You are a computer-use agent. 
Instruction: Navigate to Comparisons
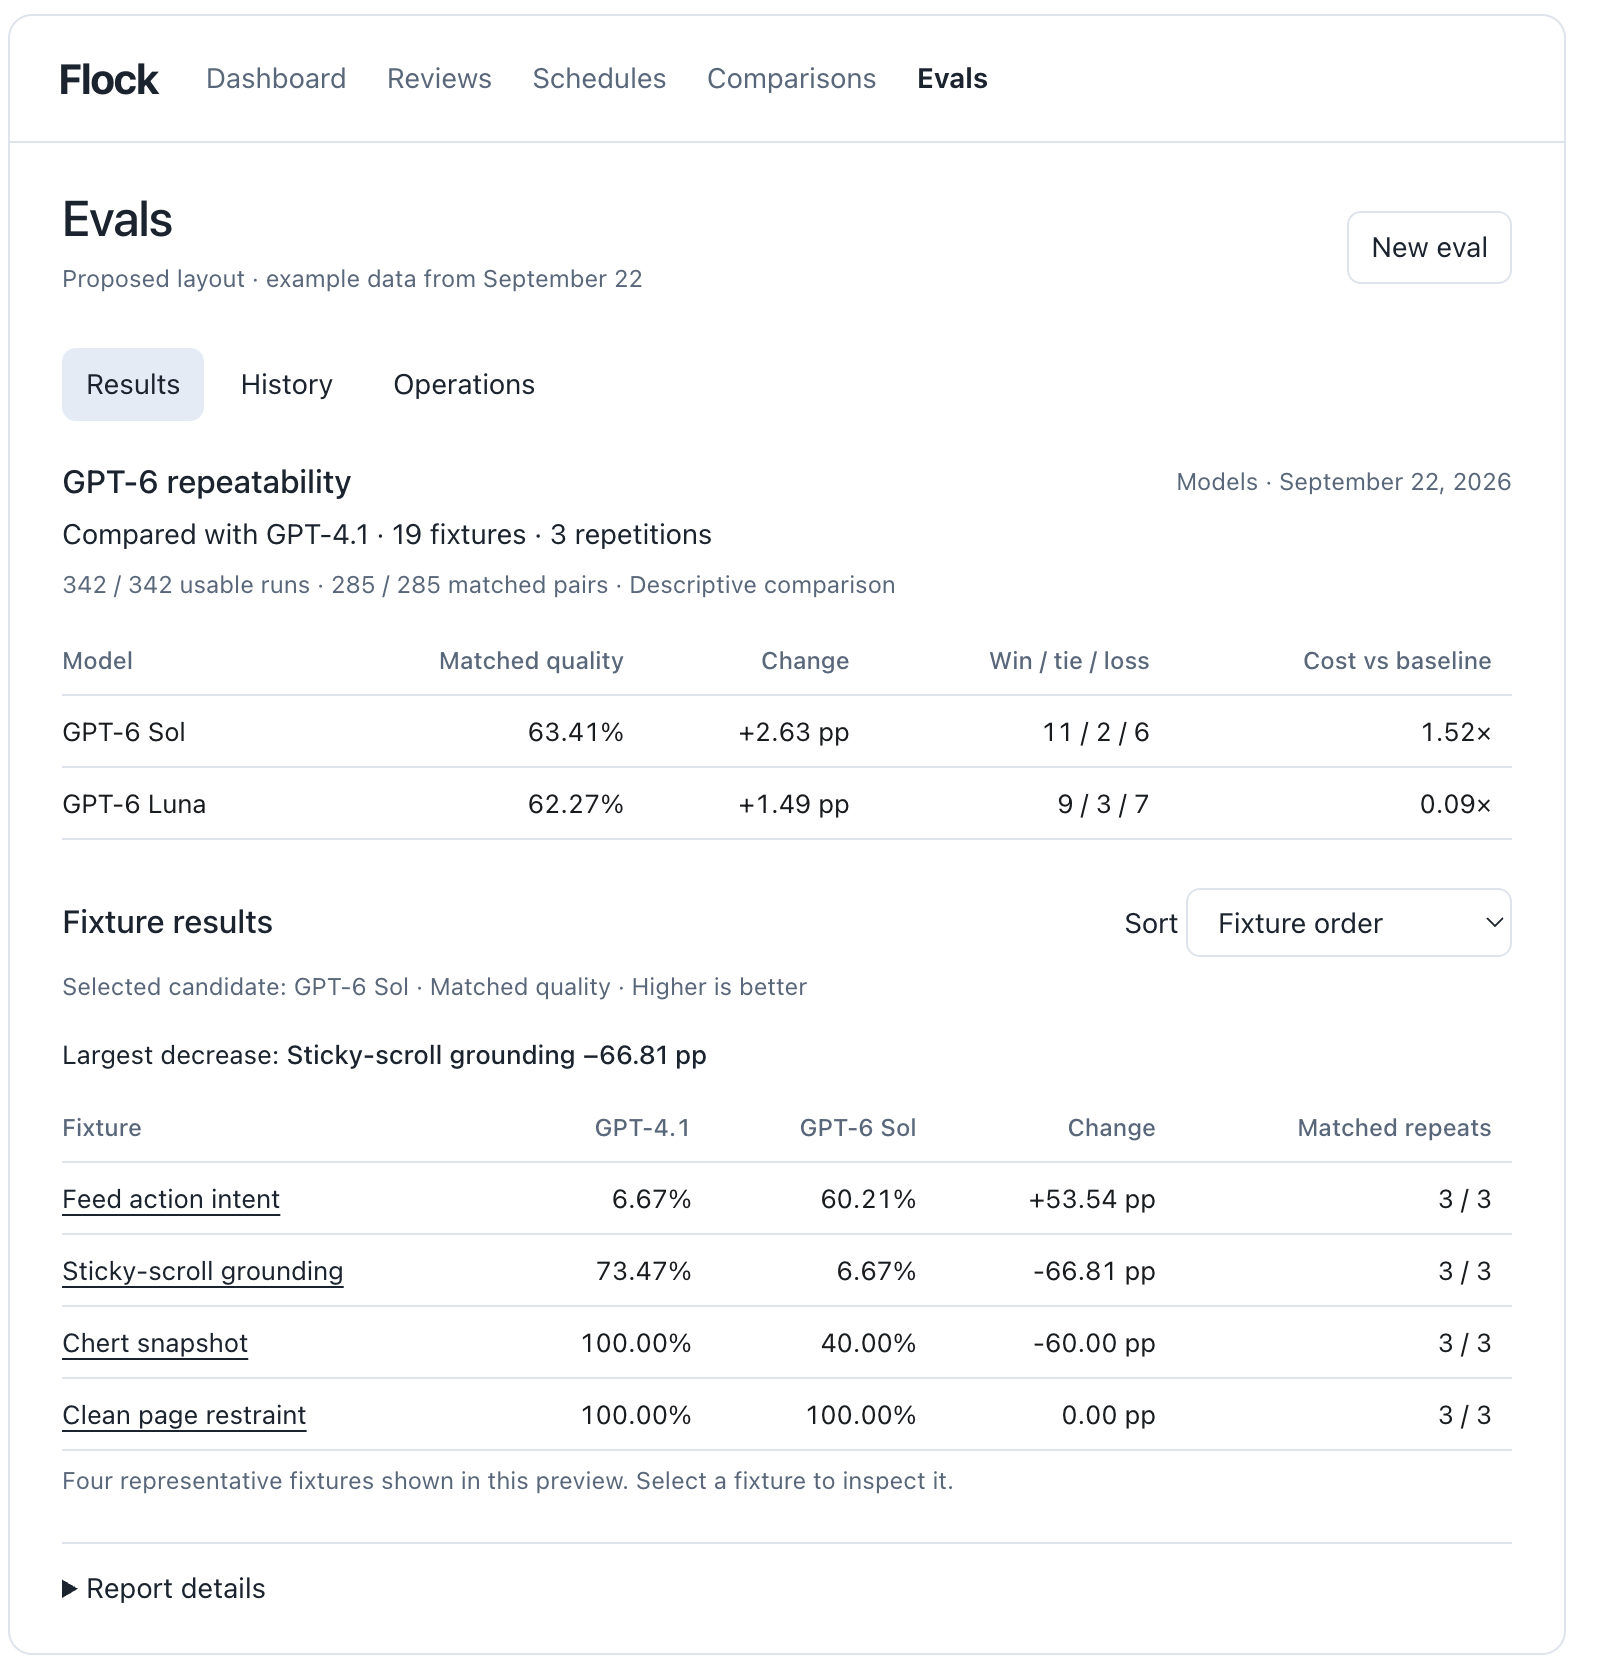[x=791, y=79]
